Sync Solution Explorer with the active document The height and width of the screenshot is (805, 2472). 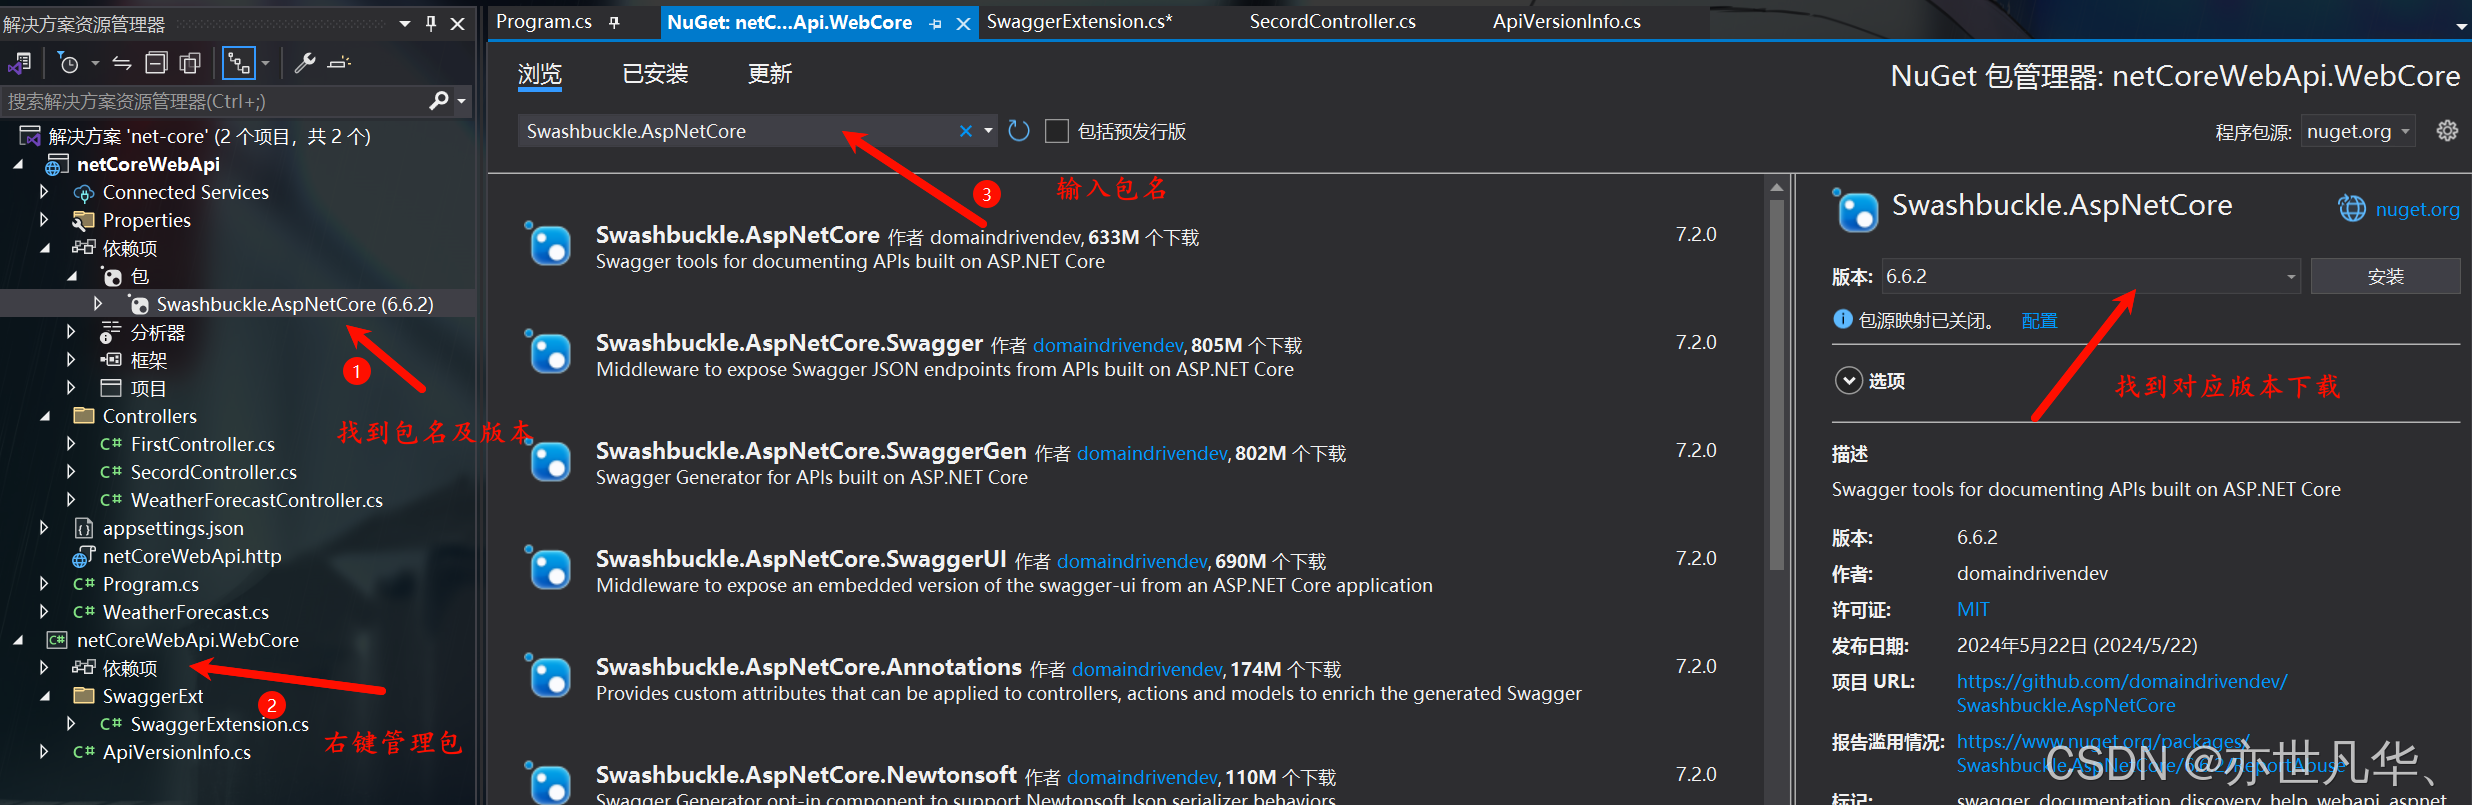click(x=122, y=63)
